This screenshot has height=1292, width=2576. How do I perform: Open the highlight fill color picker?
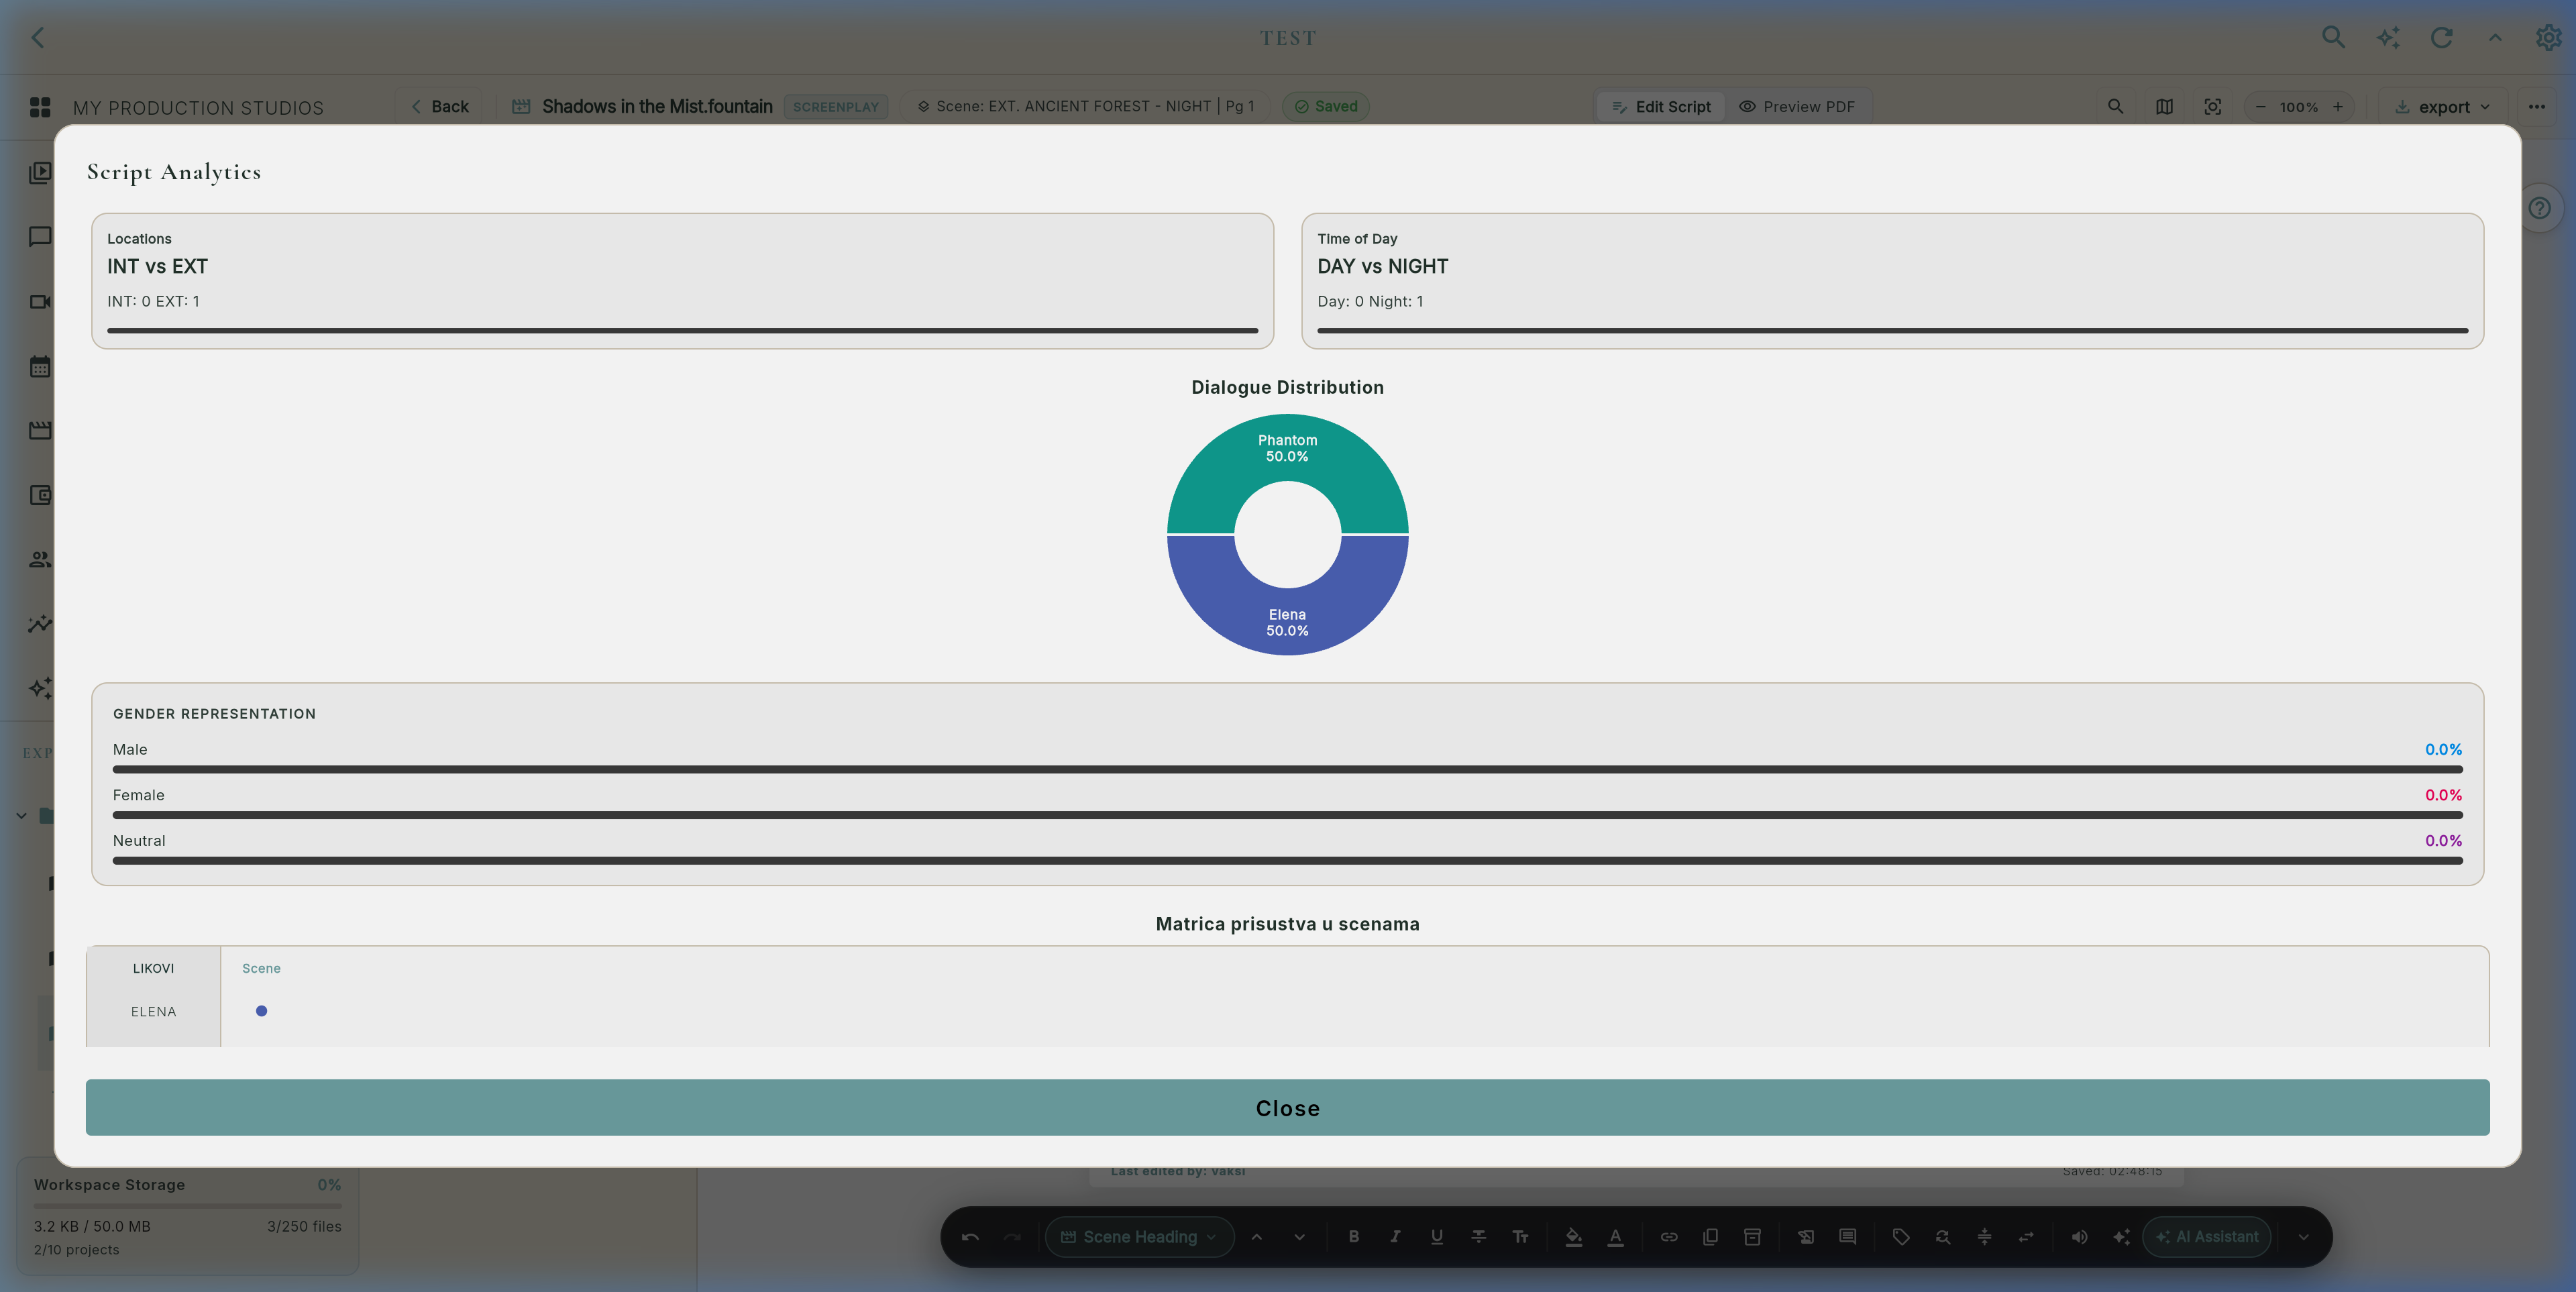(1573, 1237)
